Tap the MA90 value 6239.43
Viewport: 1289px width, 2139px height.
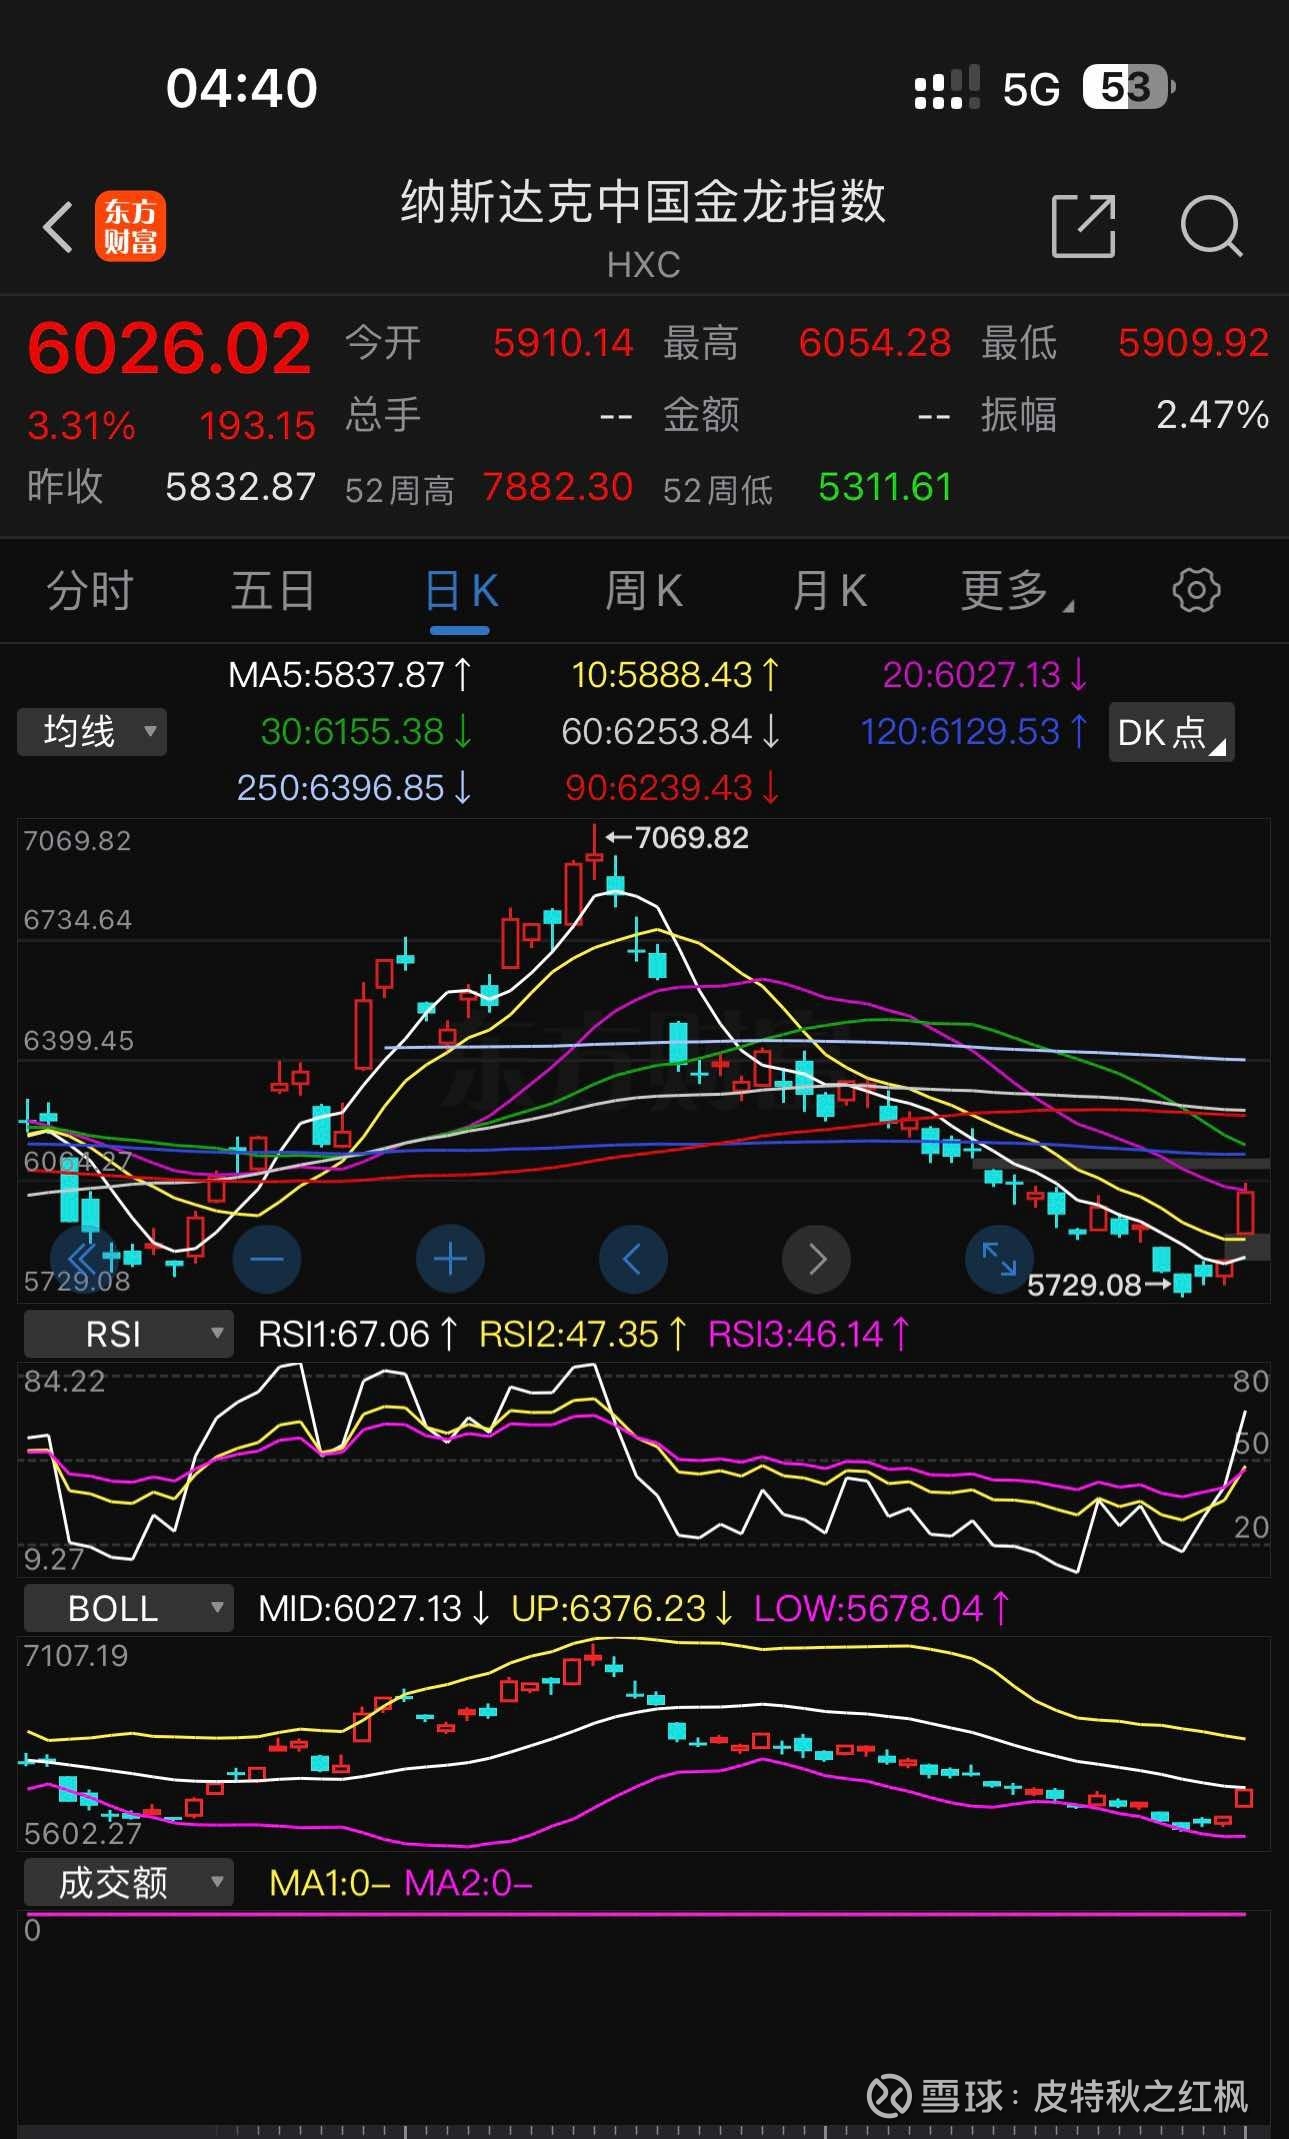click(x=672, y=788)
